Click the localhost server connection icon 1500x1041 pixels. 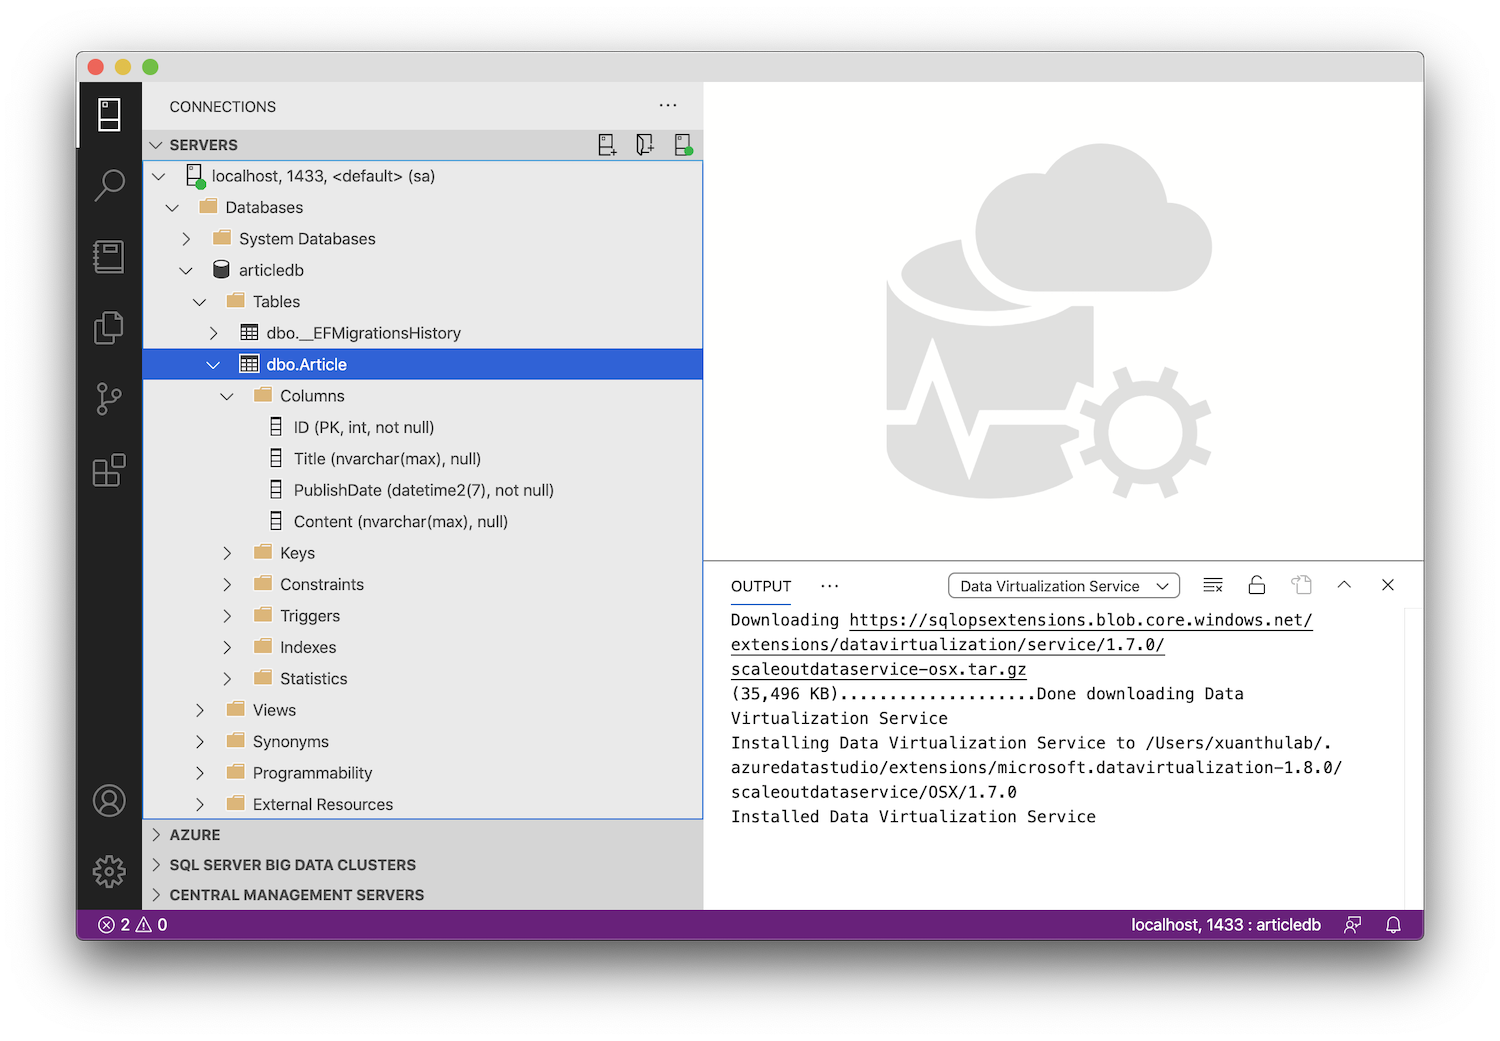[196, 176]
